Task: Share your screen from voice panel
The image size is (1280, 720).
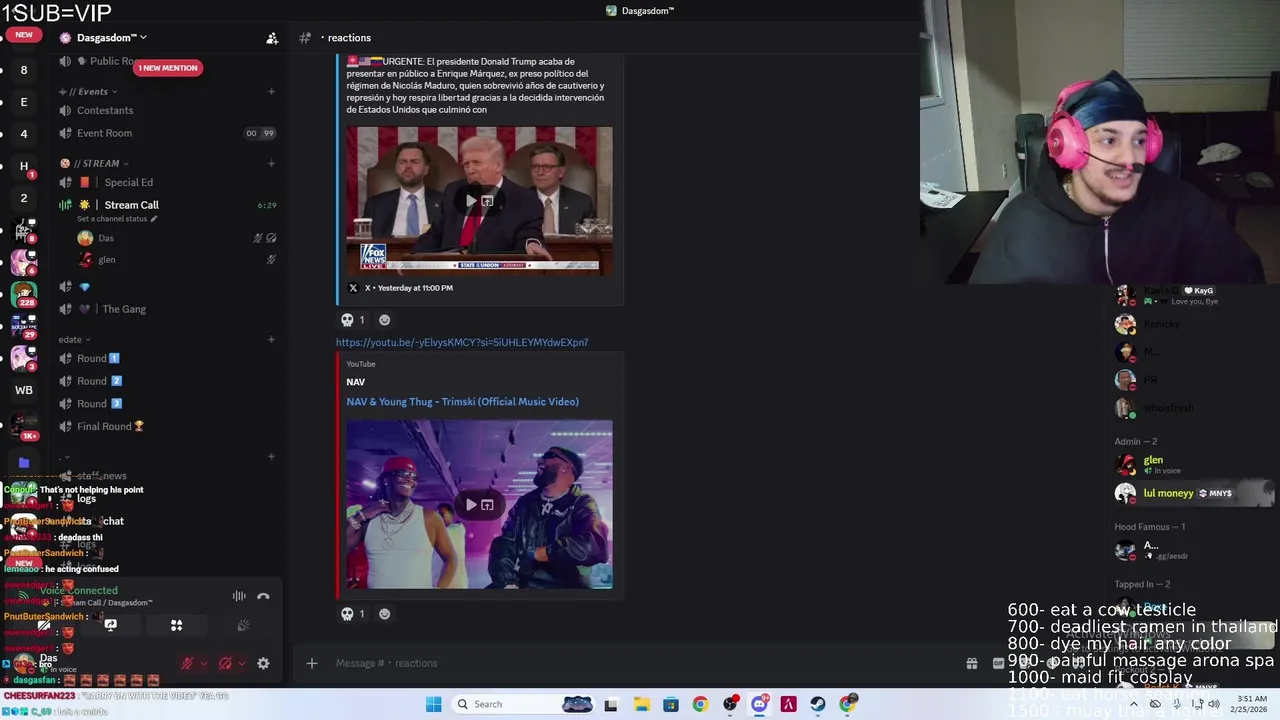Action: [111, 625]
